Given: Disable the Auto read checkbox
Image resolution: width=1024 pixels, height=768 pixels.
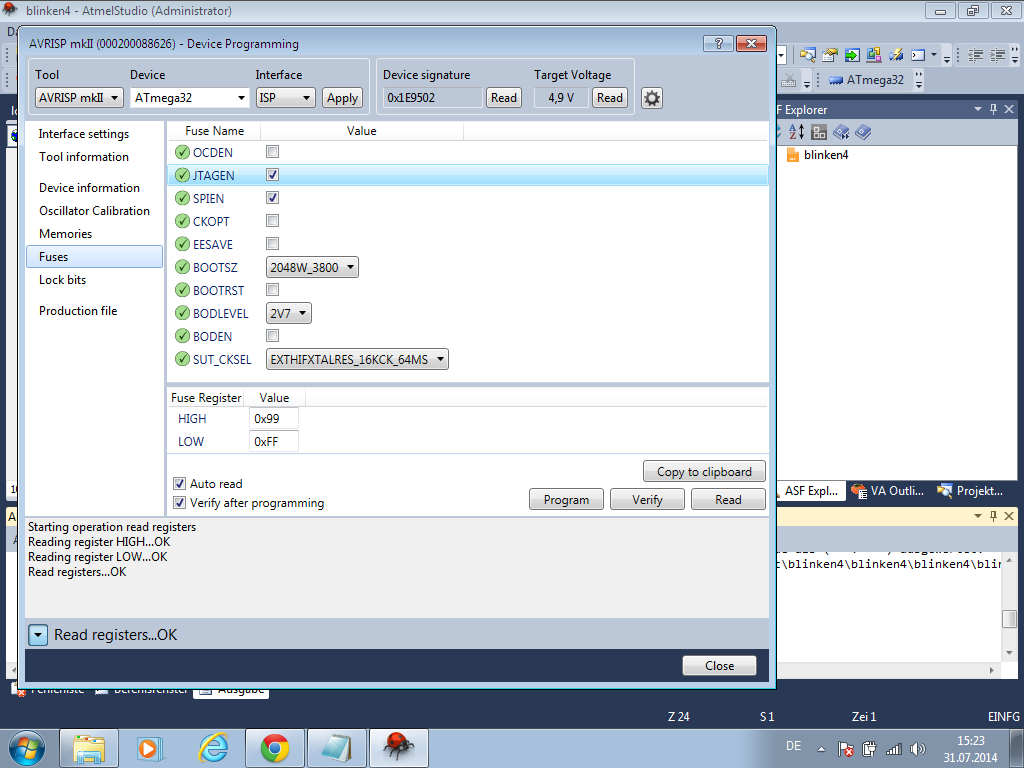Looking at the screenshot, I should coord(179,483).
